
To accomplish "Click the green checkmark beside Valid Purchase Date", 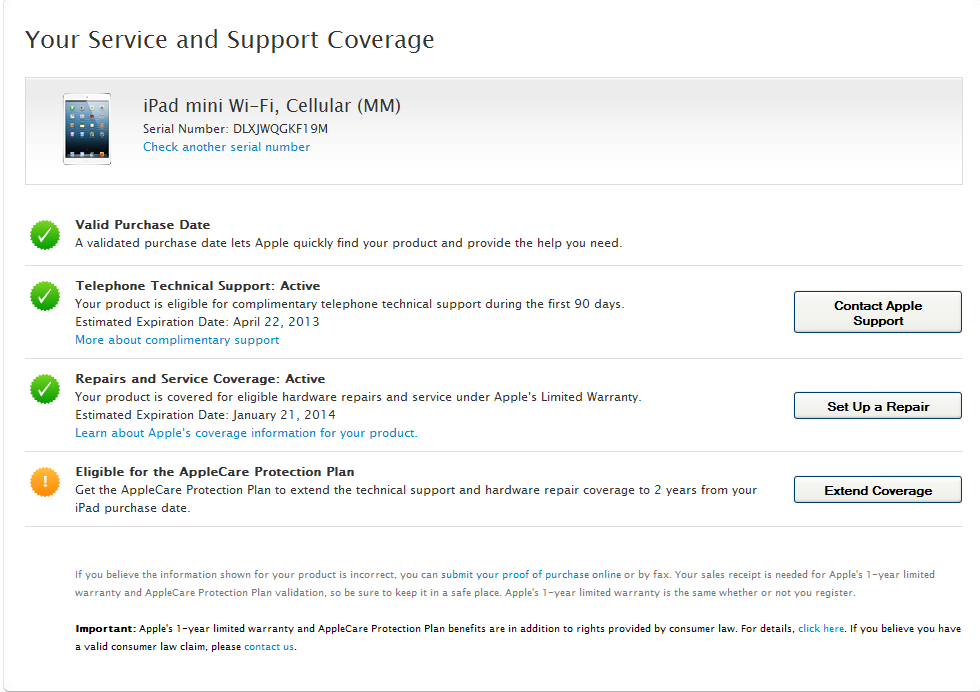I will [44, 235].
